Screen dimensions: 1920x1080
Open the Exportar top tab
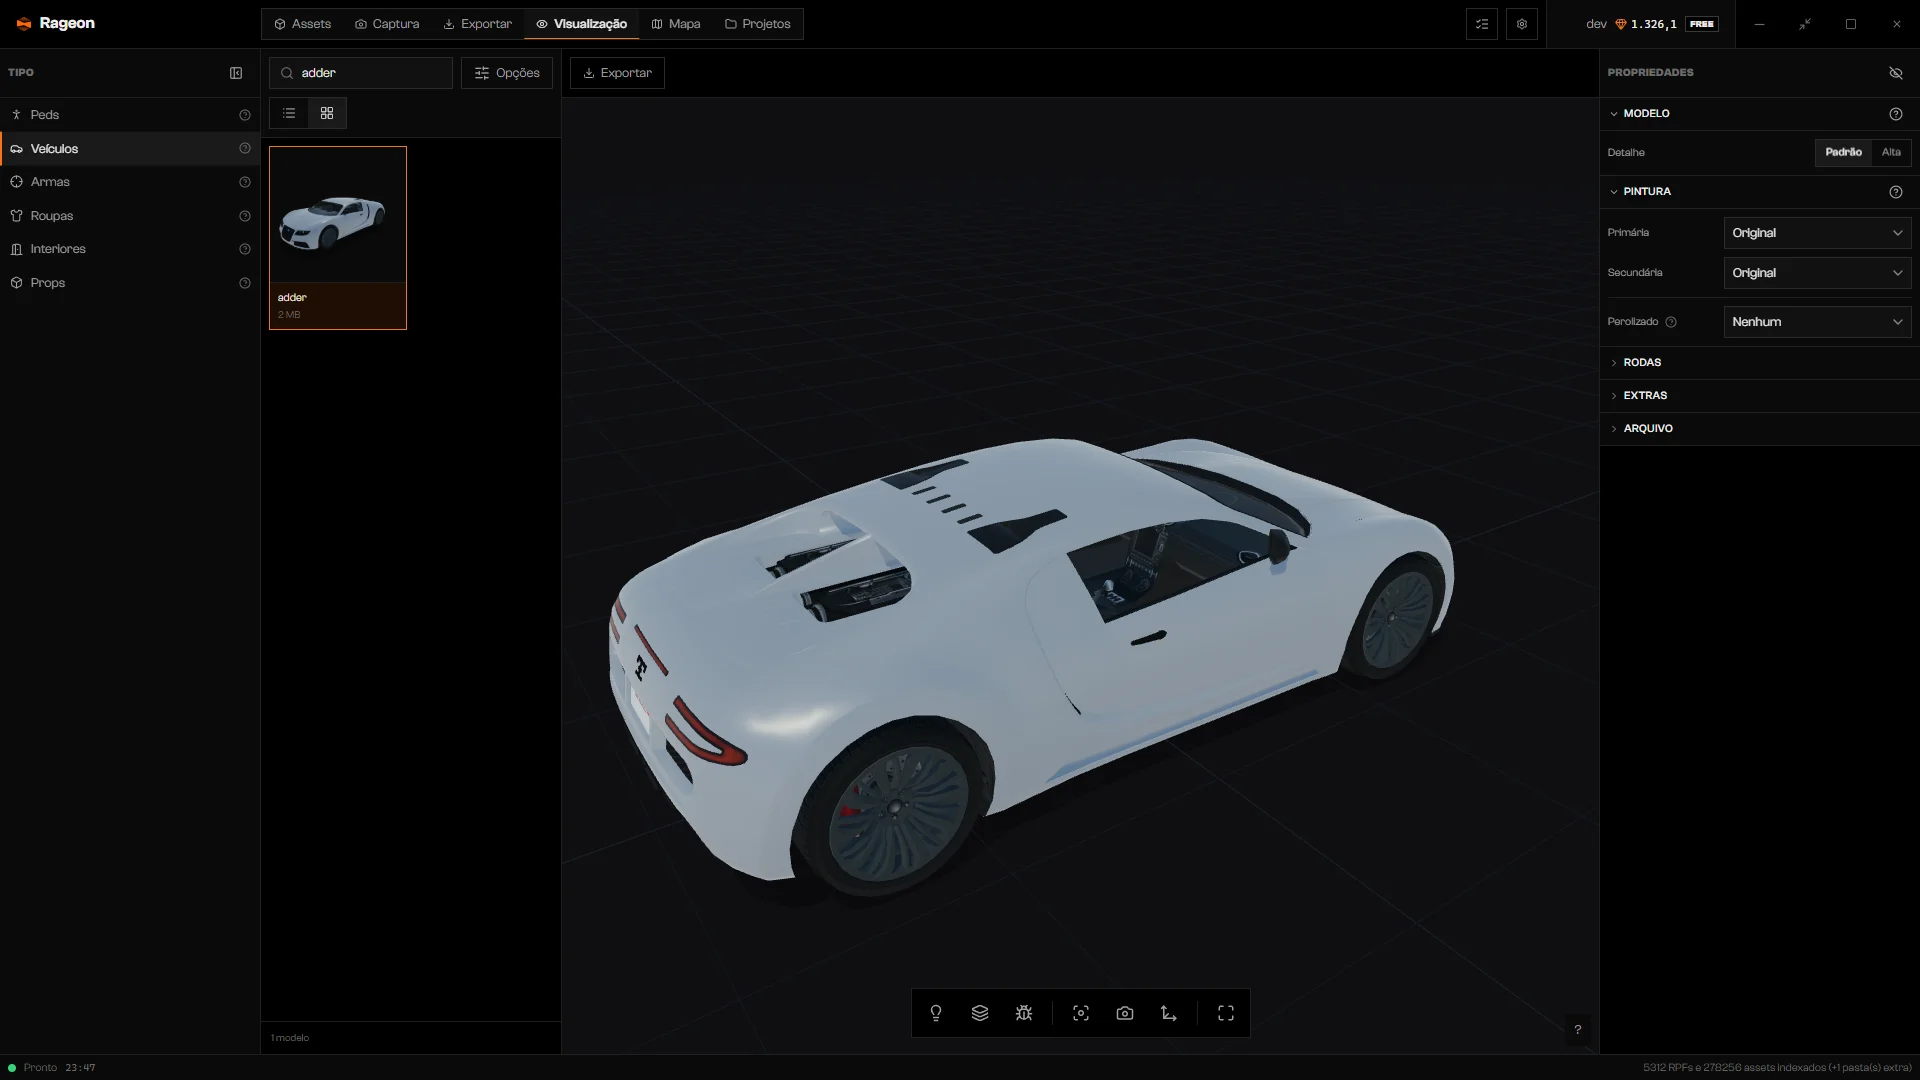coord(478,24)
